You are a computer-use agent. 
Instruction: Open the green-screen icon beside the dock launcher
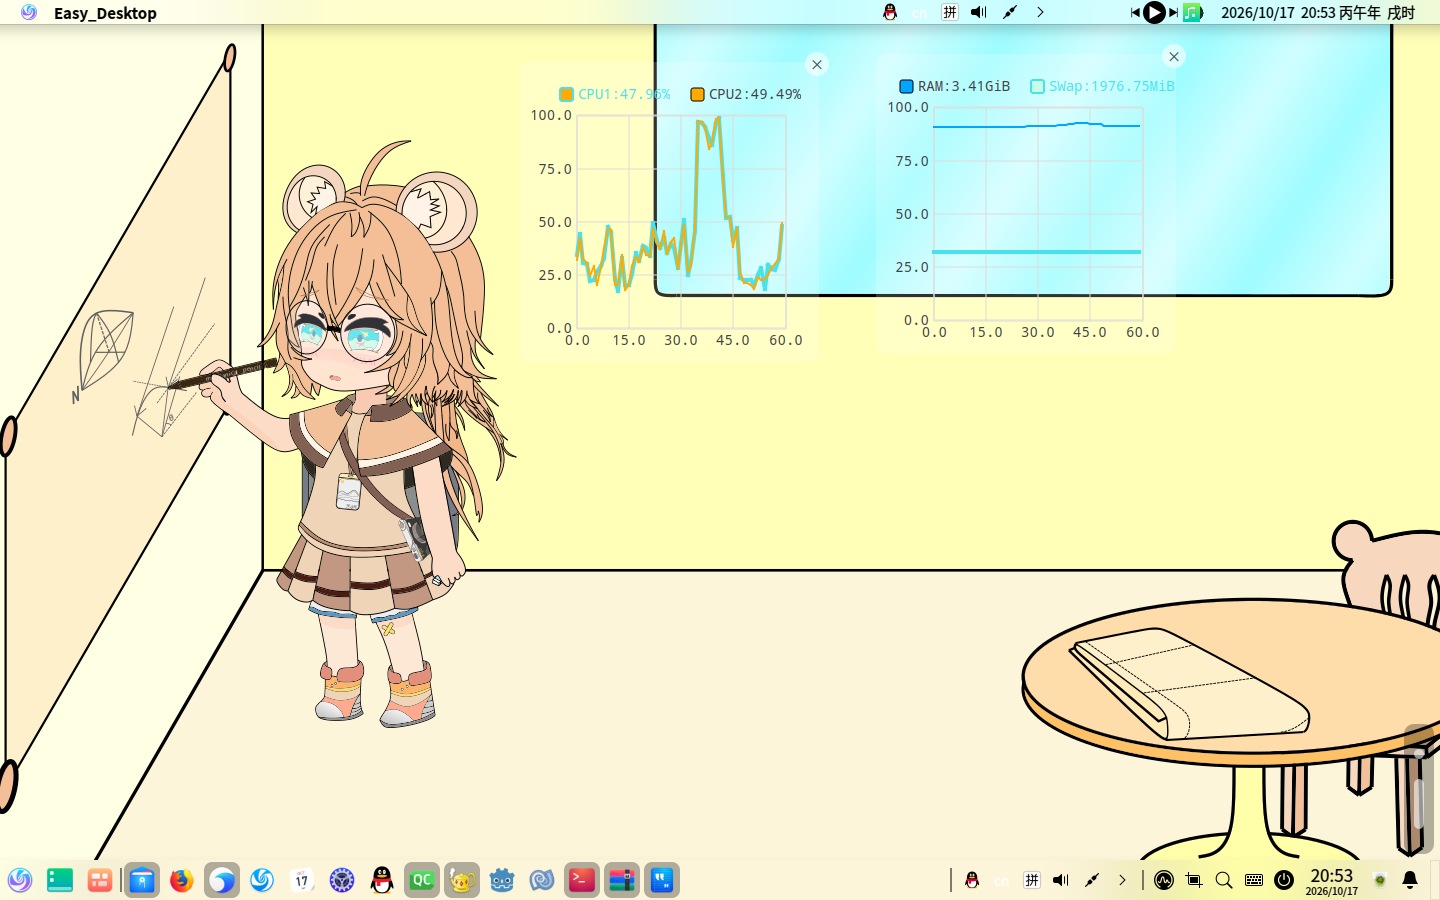point(60,880)
